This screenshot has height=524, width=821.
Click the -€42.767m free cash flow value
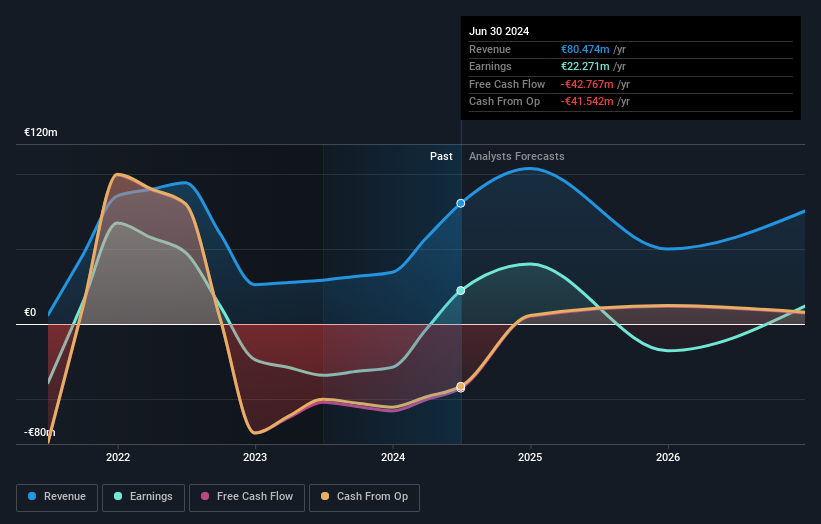(587, 84)
